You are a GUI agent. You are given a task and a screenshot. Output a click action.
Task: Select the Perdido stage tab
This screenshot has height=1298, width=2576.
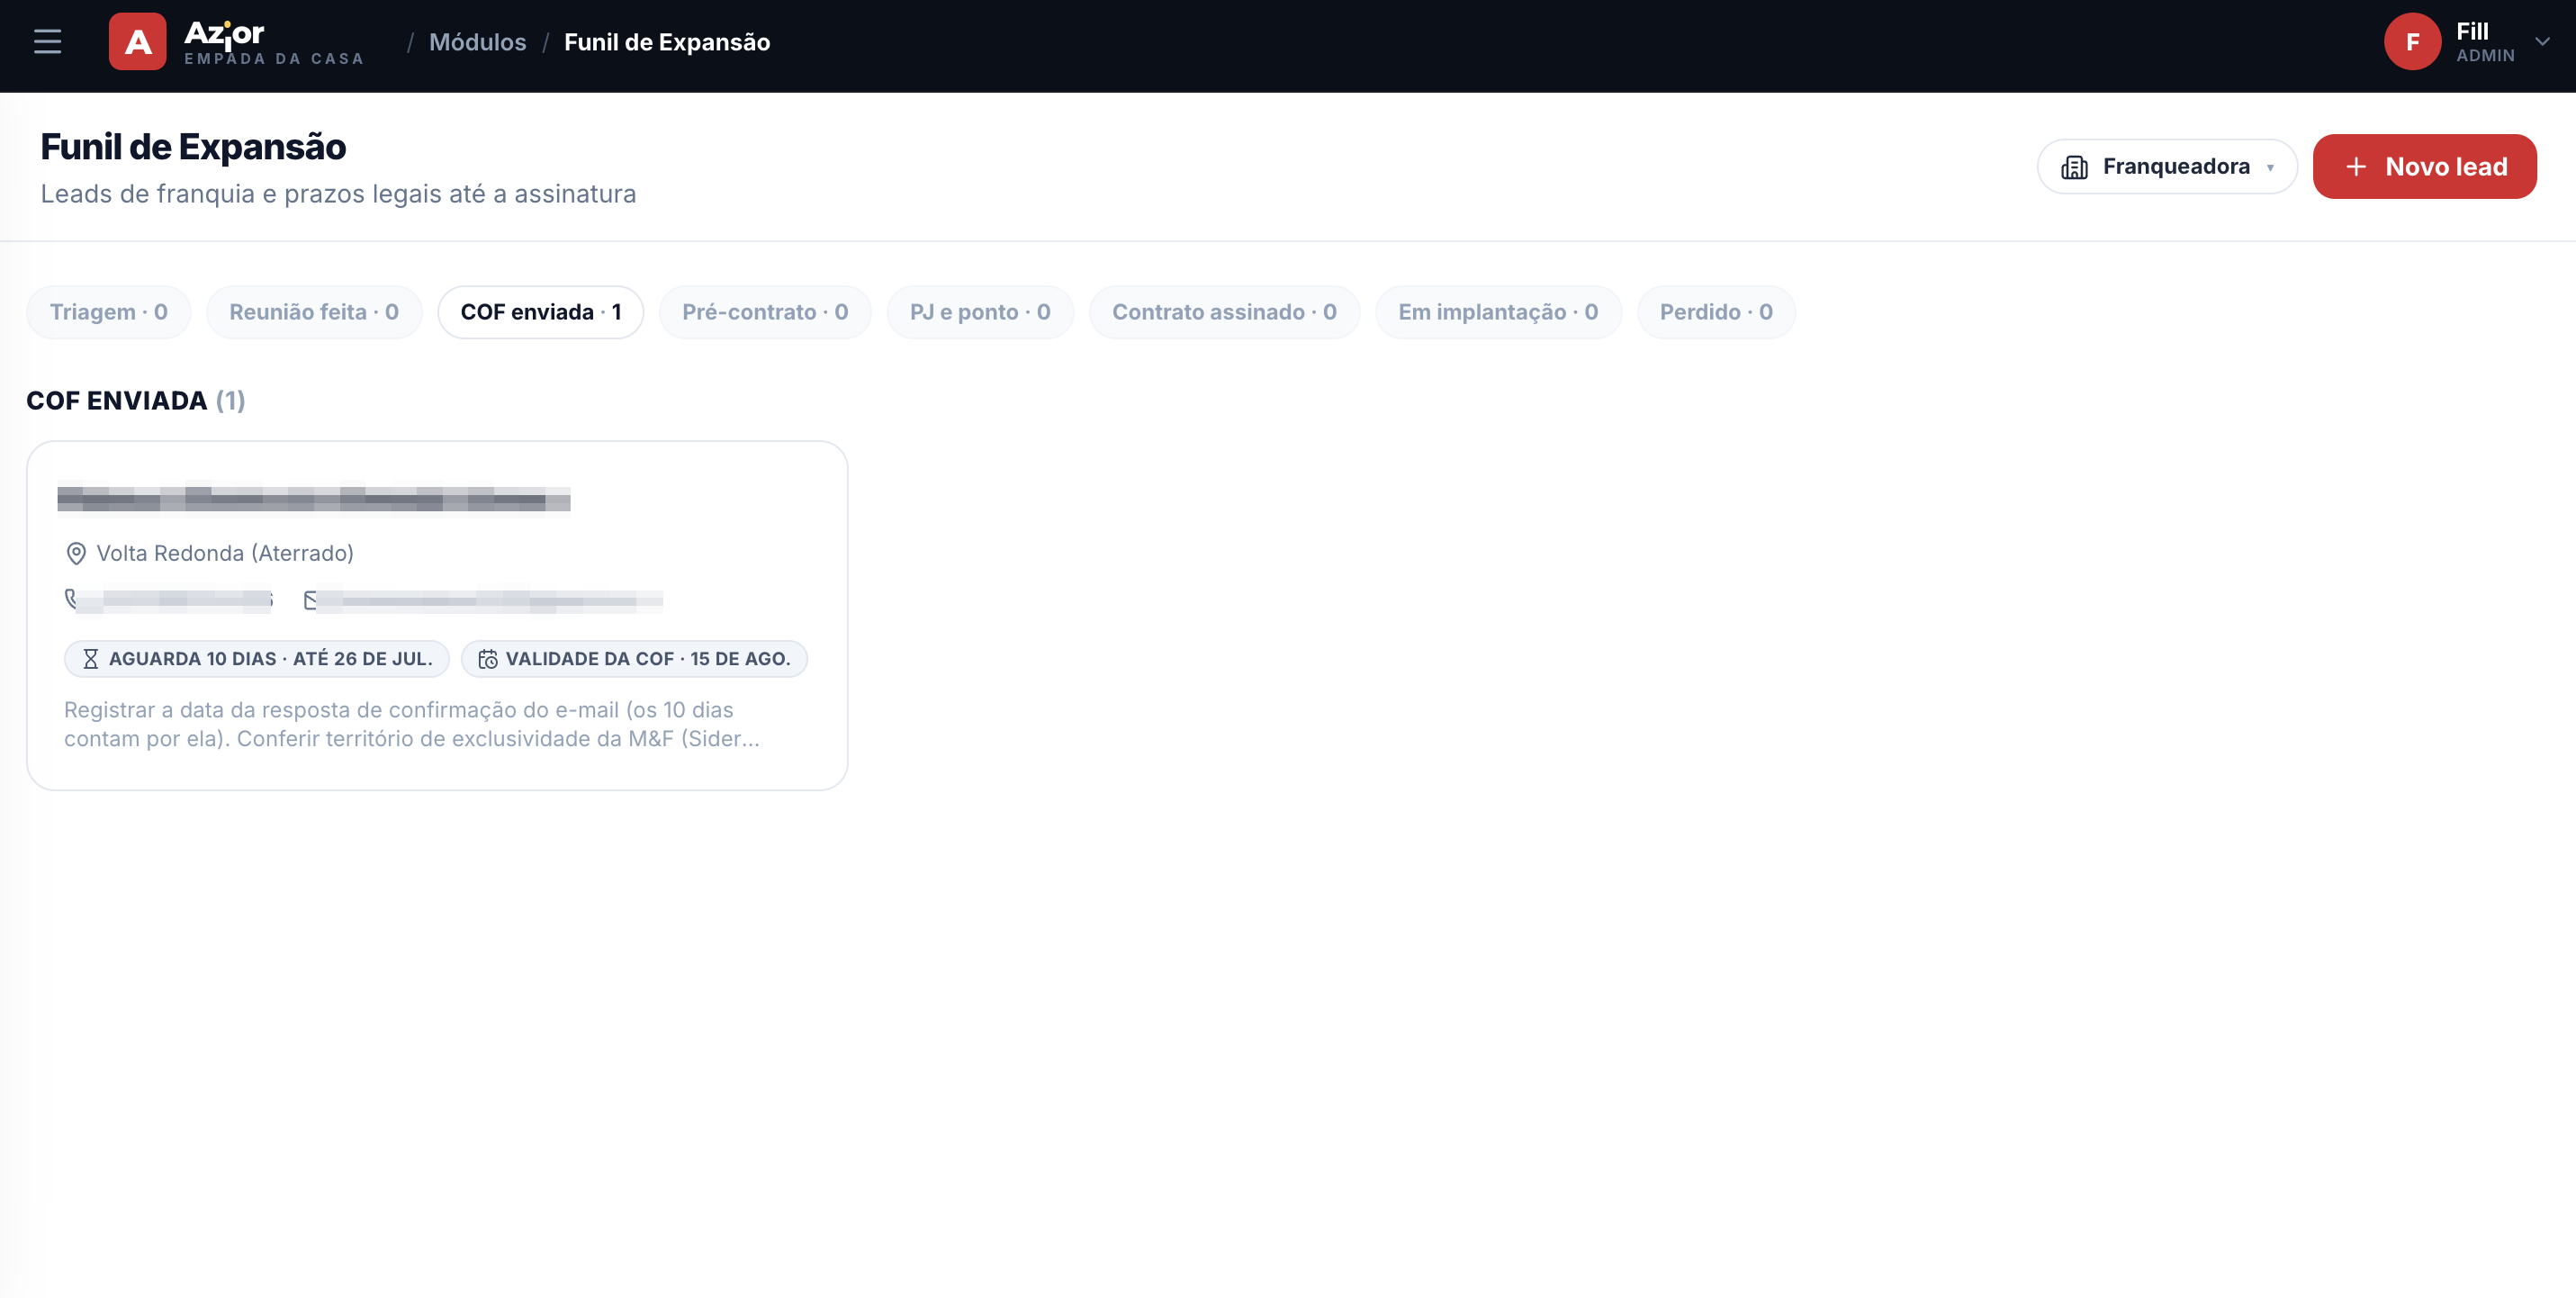click(1716, 312)
